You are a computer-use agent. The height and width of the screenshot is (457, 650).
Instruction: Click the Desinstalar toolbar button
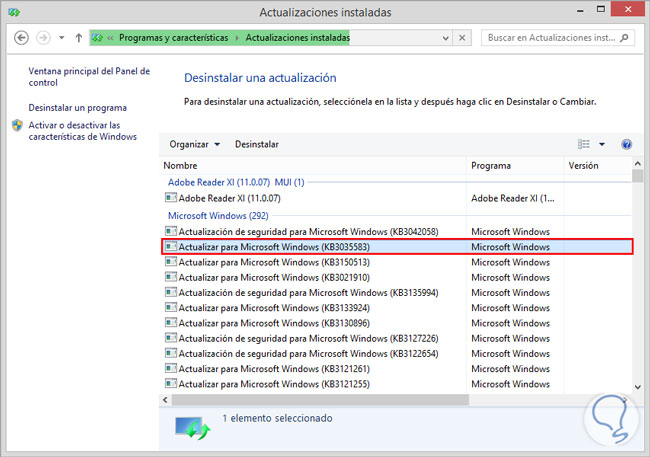tap(257, 144)
